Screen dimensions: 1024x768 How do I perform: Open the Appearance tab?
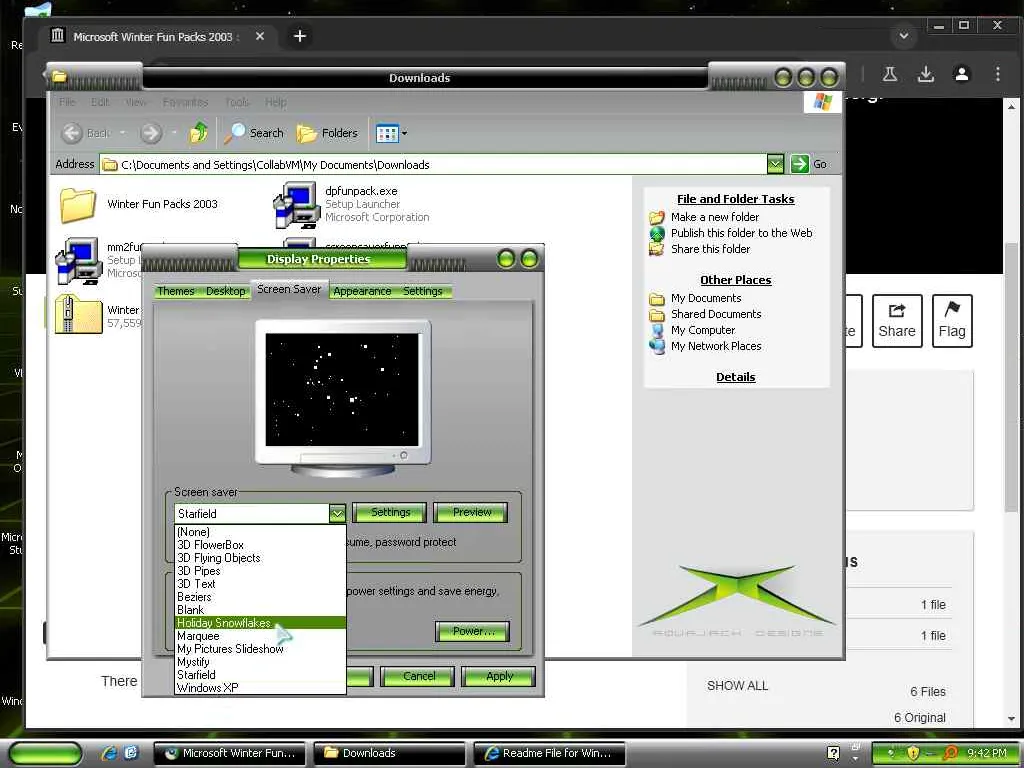tap(362, 291)
